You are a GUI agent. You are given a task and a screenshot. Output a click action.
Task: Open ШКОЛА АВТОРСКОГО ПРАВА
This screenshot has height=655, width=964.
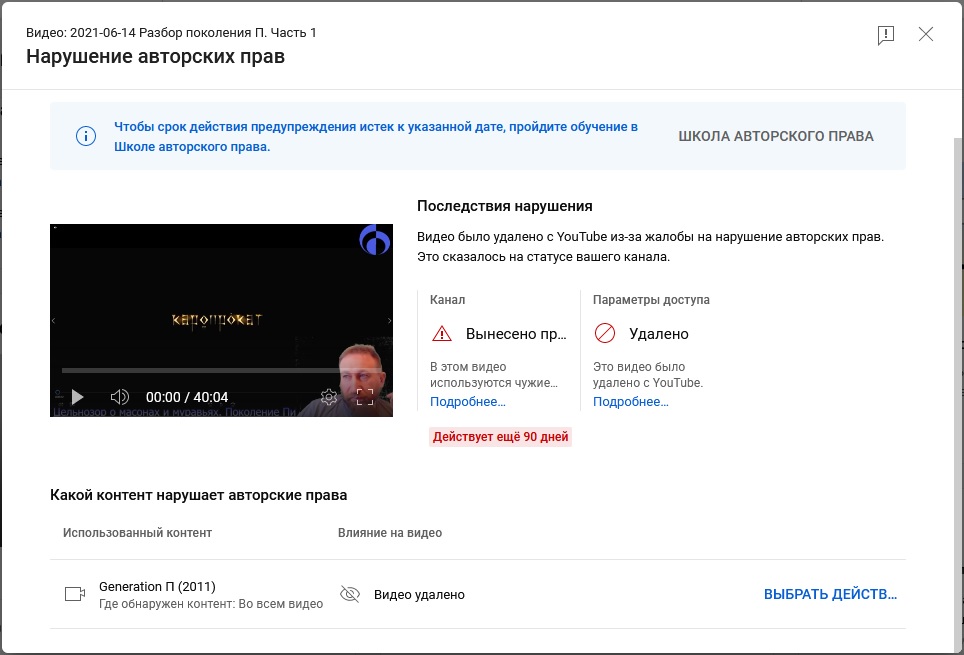pos(776,136)
